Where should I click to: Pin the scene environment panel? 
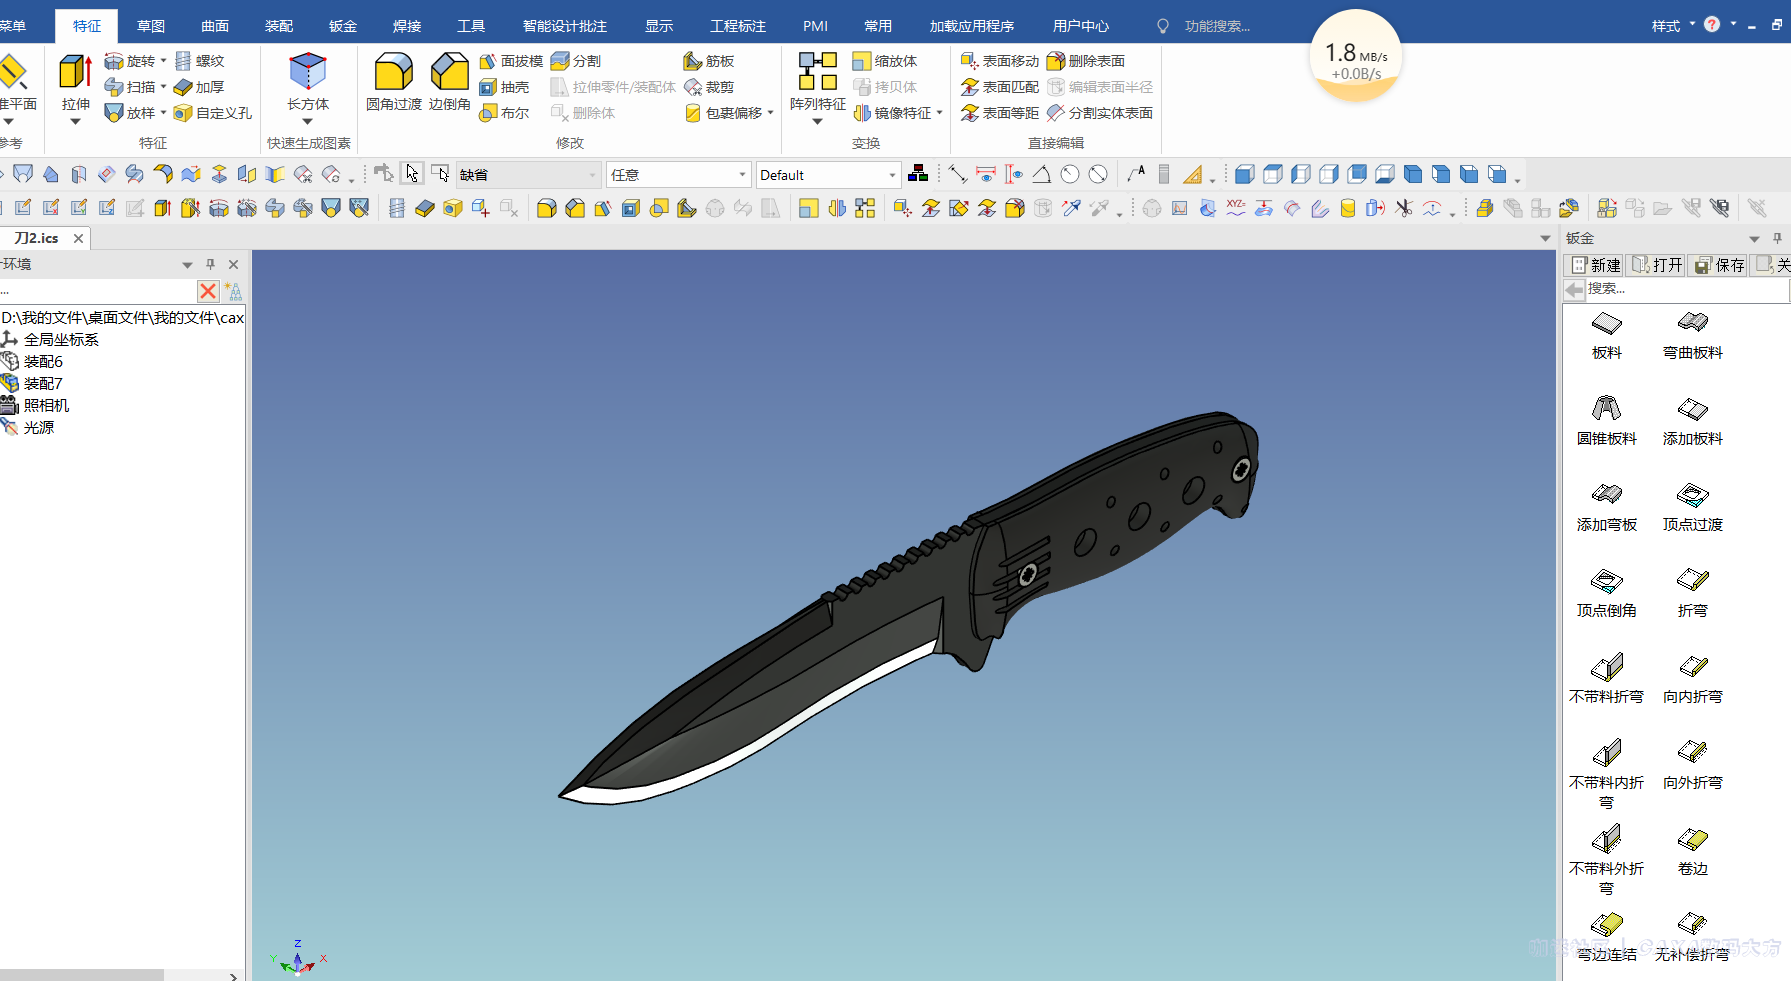tap(210, 264)
